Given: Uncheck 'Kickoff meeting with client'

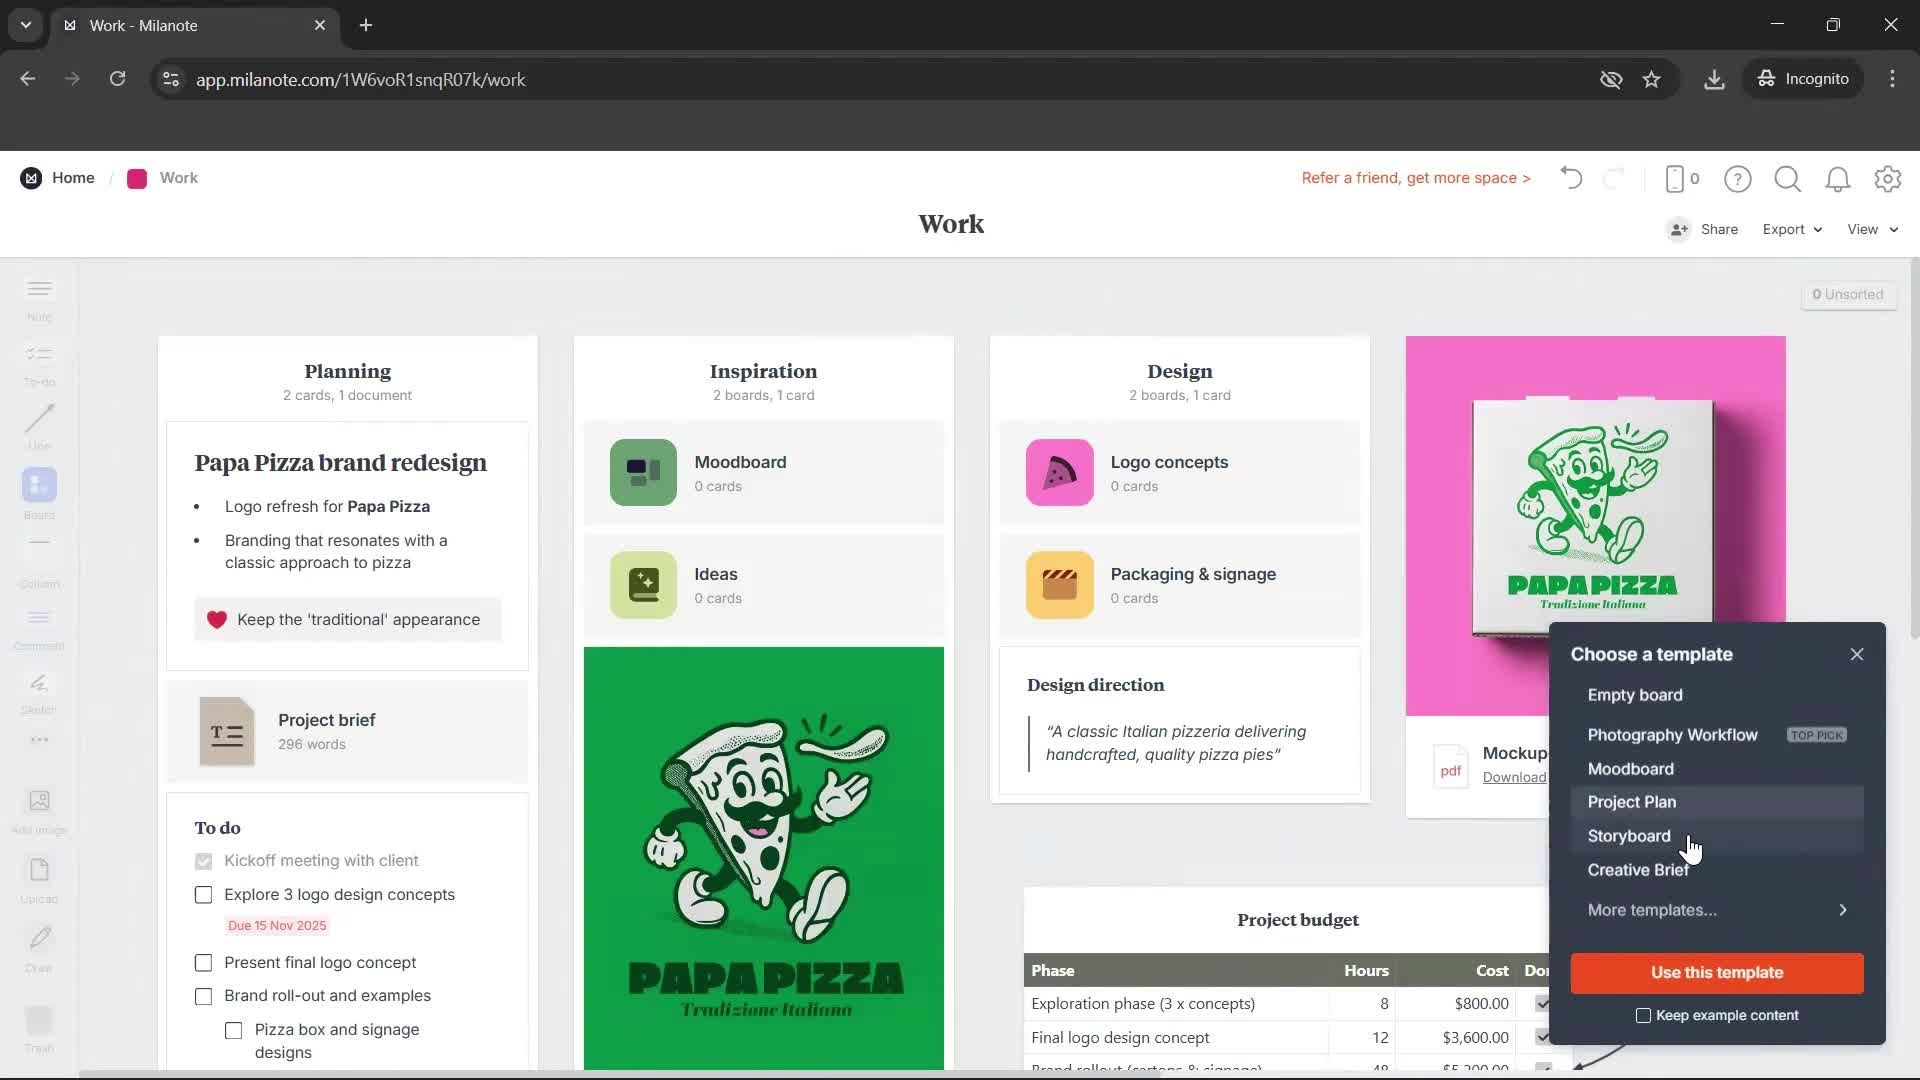Looking at the screenshot, I should click(203, 860).
